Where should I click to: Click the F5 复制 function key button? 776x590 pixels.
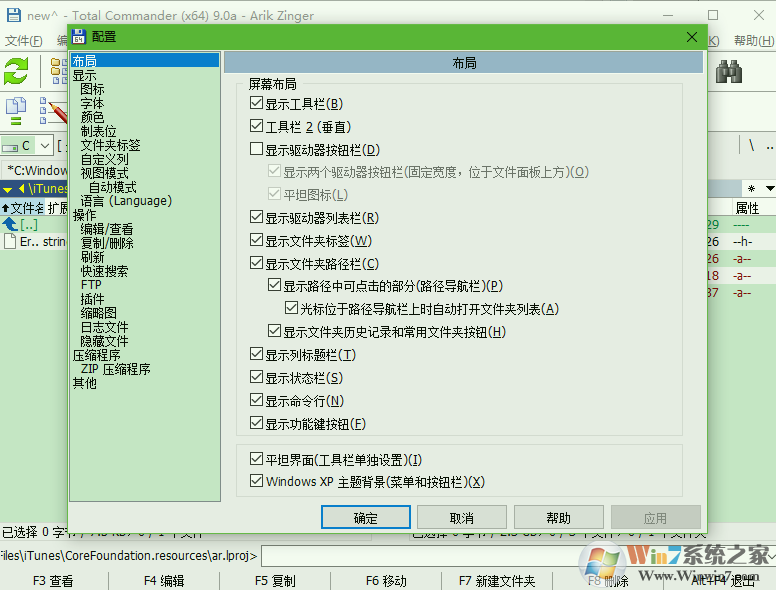tap(275, 581)
